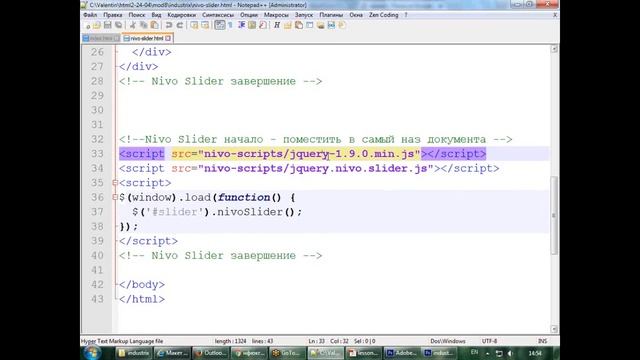The width and height of the screenshot is (640, 360).
Task: Open the Вид menu
Action: point(156,15)
